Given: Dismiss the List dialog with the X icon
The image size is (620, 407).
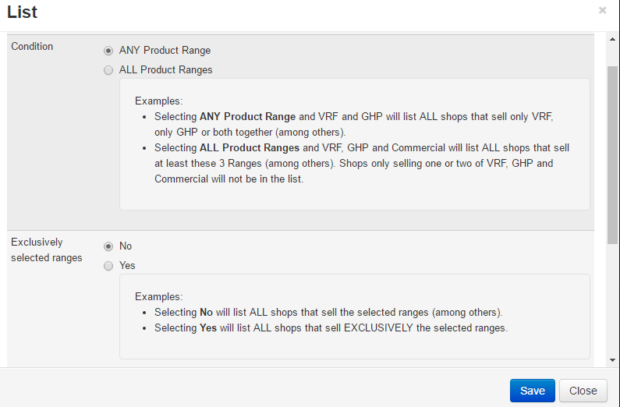Looking at the screenshot, I should click(602, 10).
